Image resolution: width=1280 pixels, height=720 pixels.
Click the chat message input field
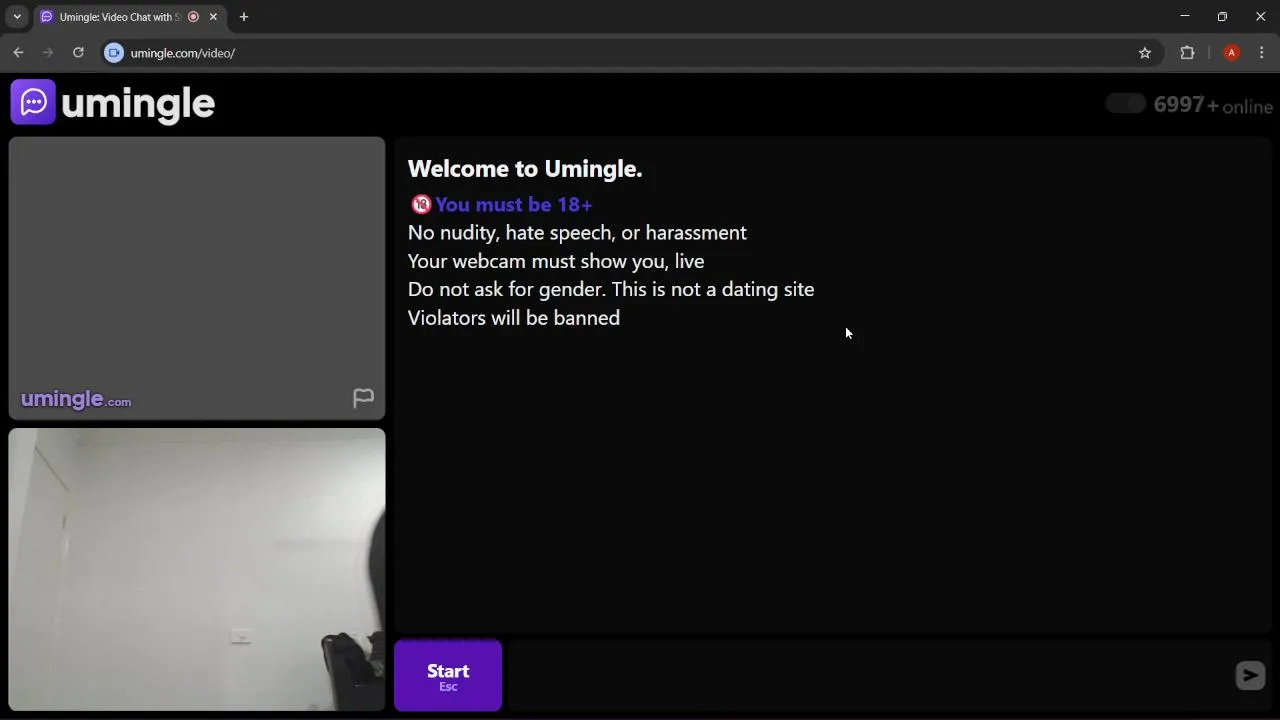click(870, 676)
